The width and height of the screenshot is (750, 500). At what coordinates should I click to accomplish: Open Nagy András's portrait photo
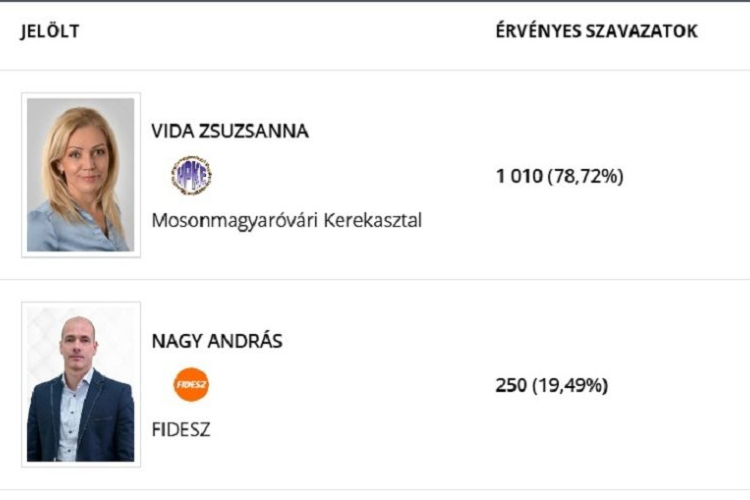(81, 385)
